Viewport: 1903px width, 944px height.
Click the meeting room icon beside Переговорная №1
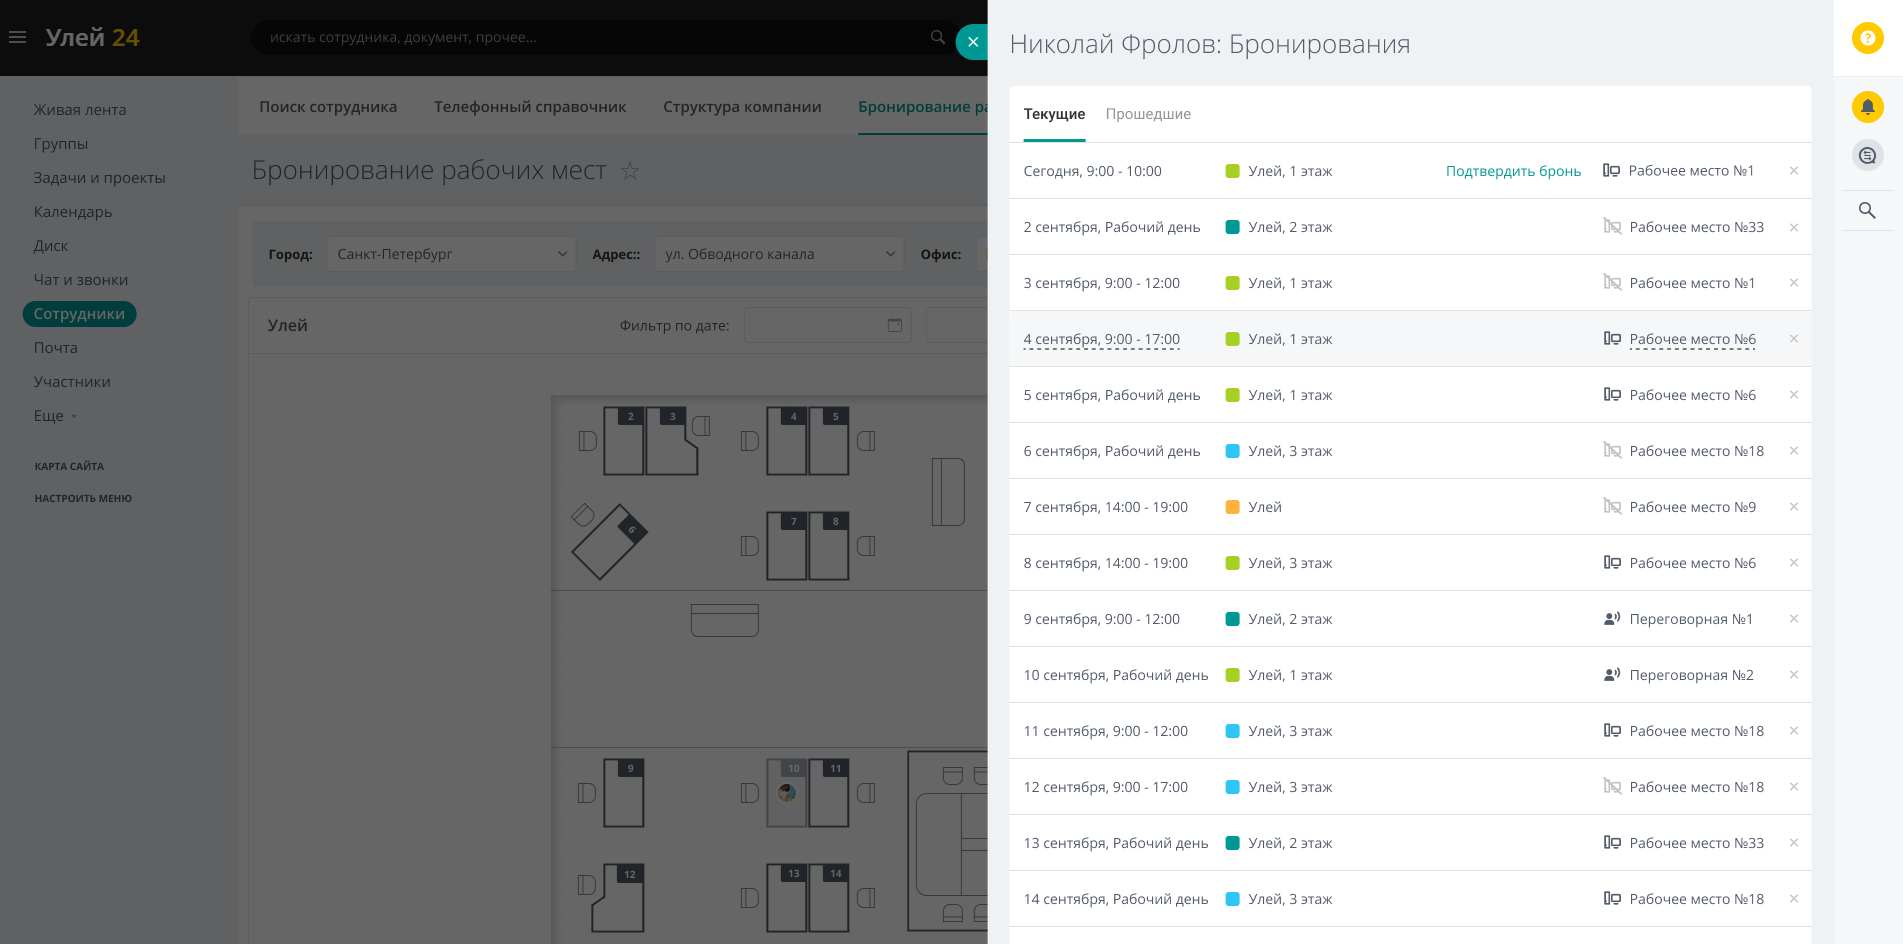1612,619
